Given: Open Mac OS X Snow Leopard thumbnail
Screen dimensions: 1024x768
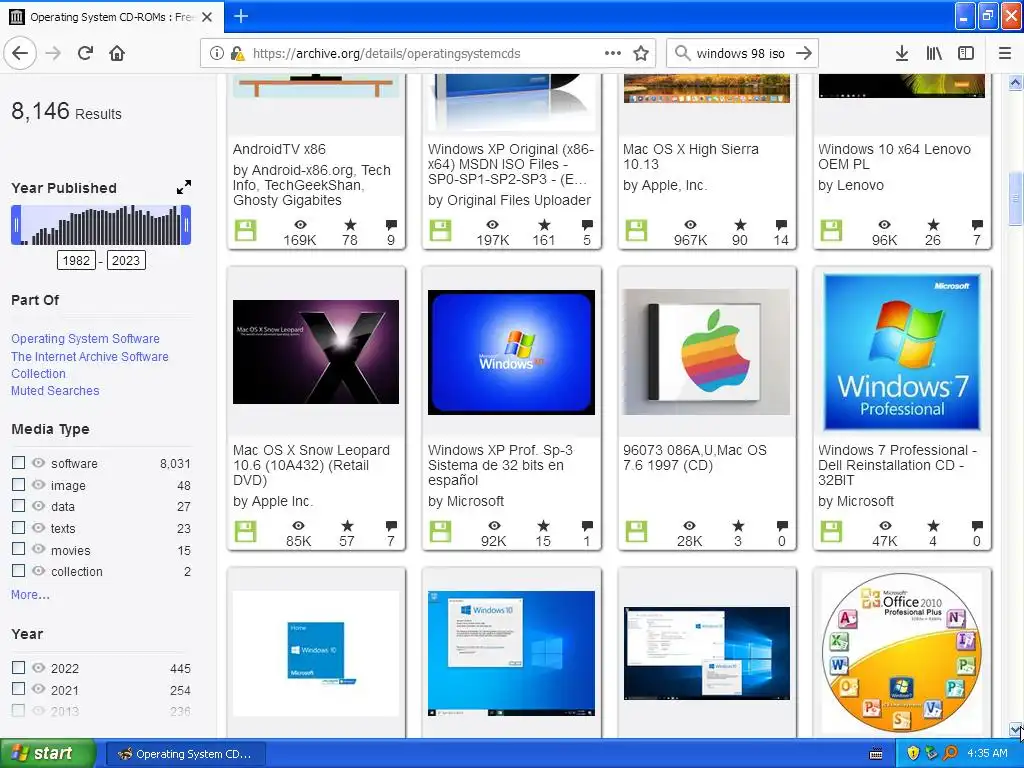Looking at the screenshot, I should pyautogui.click(x=316, y=351).
